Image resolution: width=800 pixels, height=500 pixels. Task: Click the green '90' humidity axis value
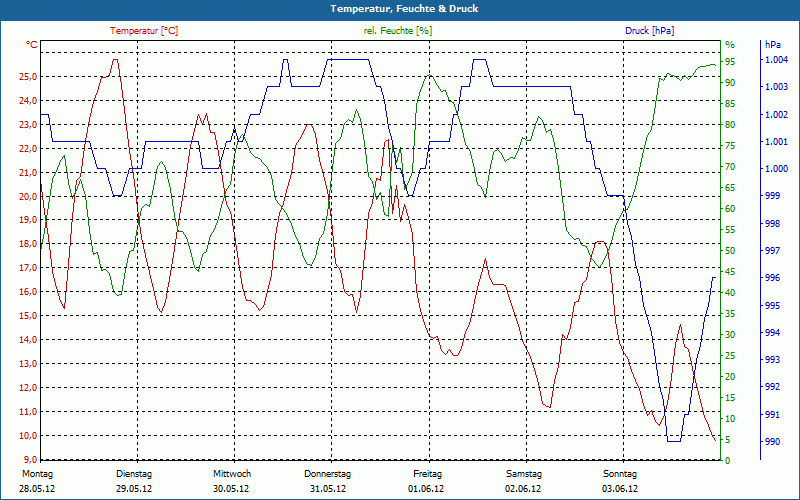point(730,83)
